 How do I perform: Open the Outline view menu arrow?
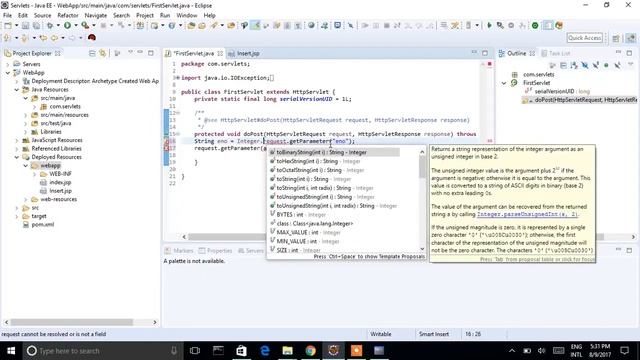(631, 65)
